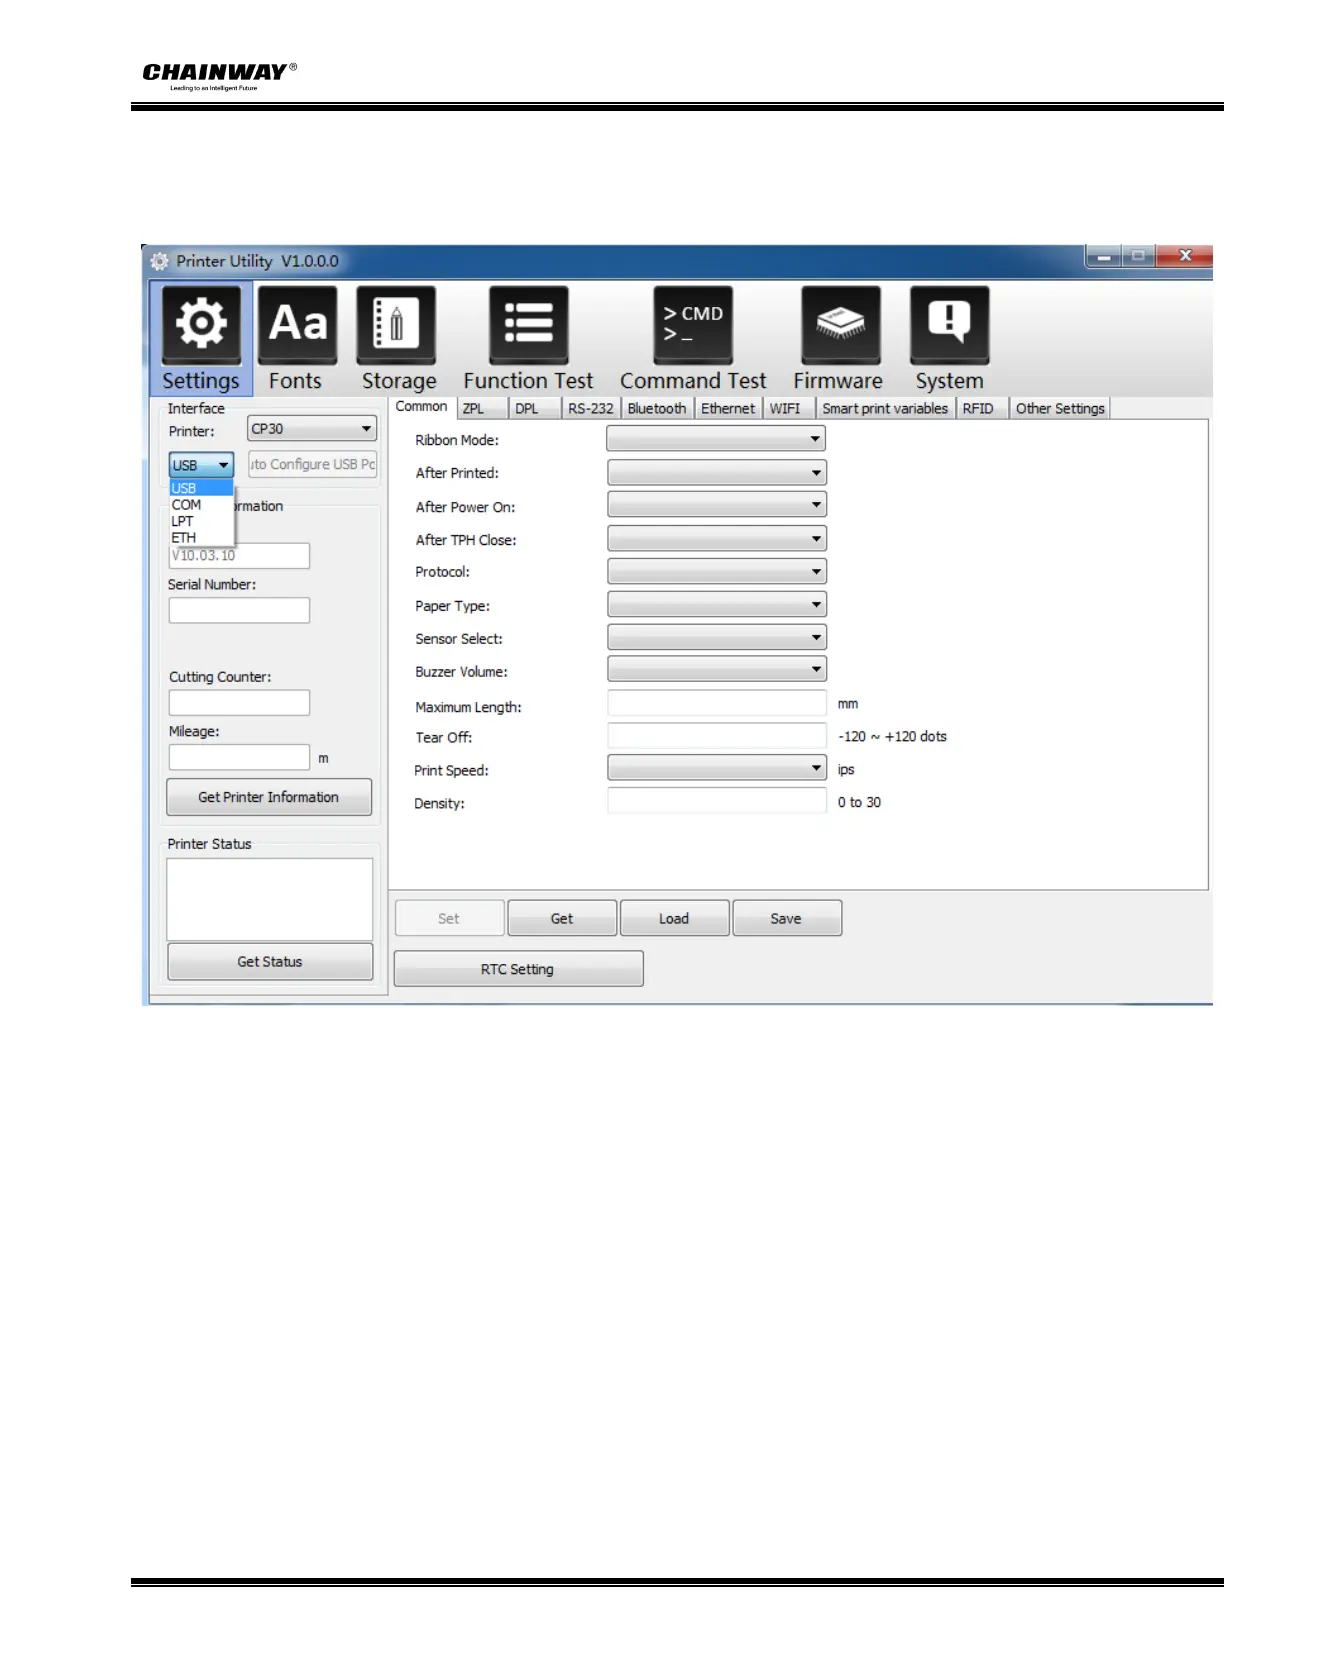Click the Maximum Length field

coord(716,703)
